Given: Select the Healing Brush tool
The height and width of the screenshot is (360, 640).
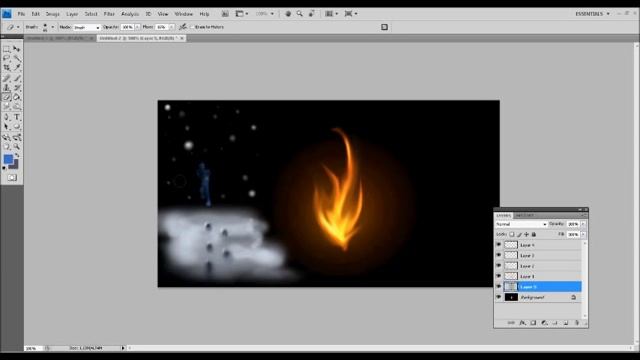Looking at the screenshot, I should pos(7,78).
